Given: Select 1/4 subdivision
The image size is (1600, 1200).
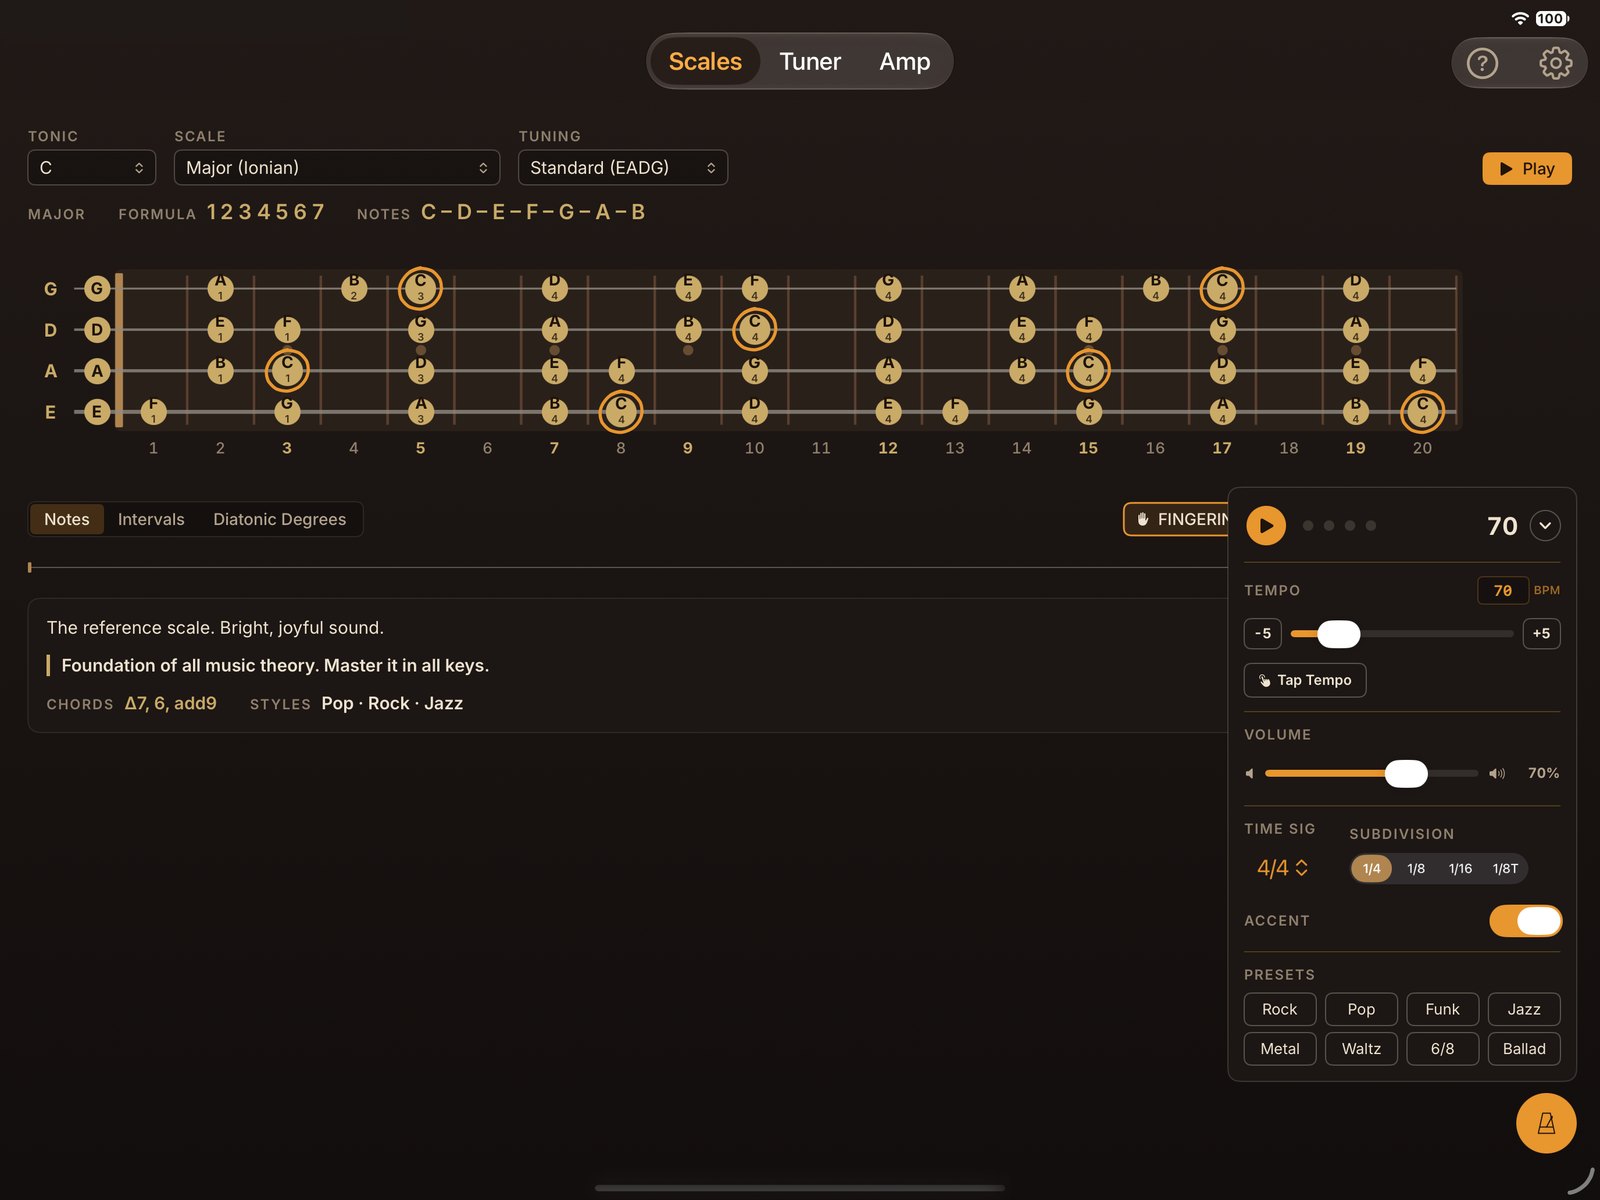Looking at the screenshot, I should (1372, 868).
